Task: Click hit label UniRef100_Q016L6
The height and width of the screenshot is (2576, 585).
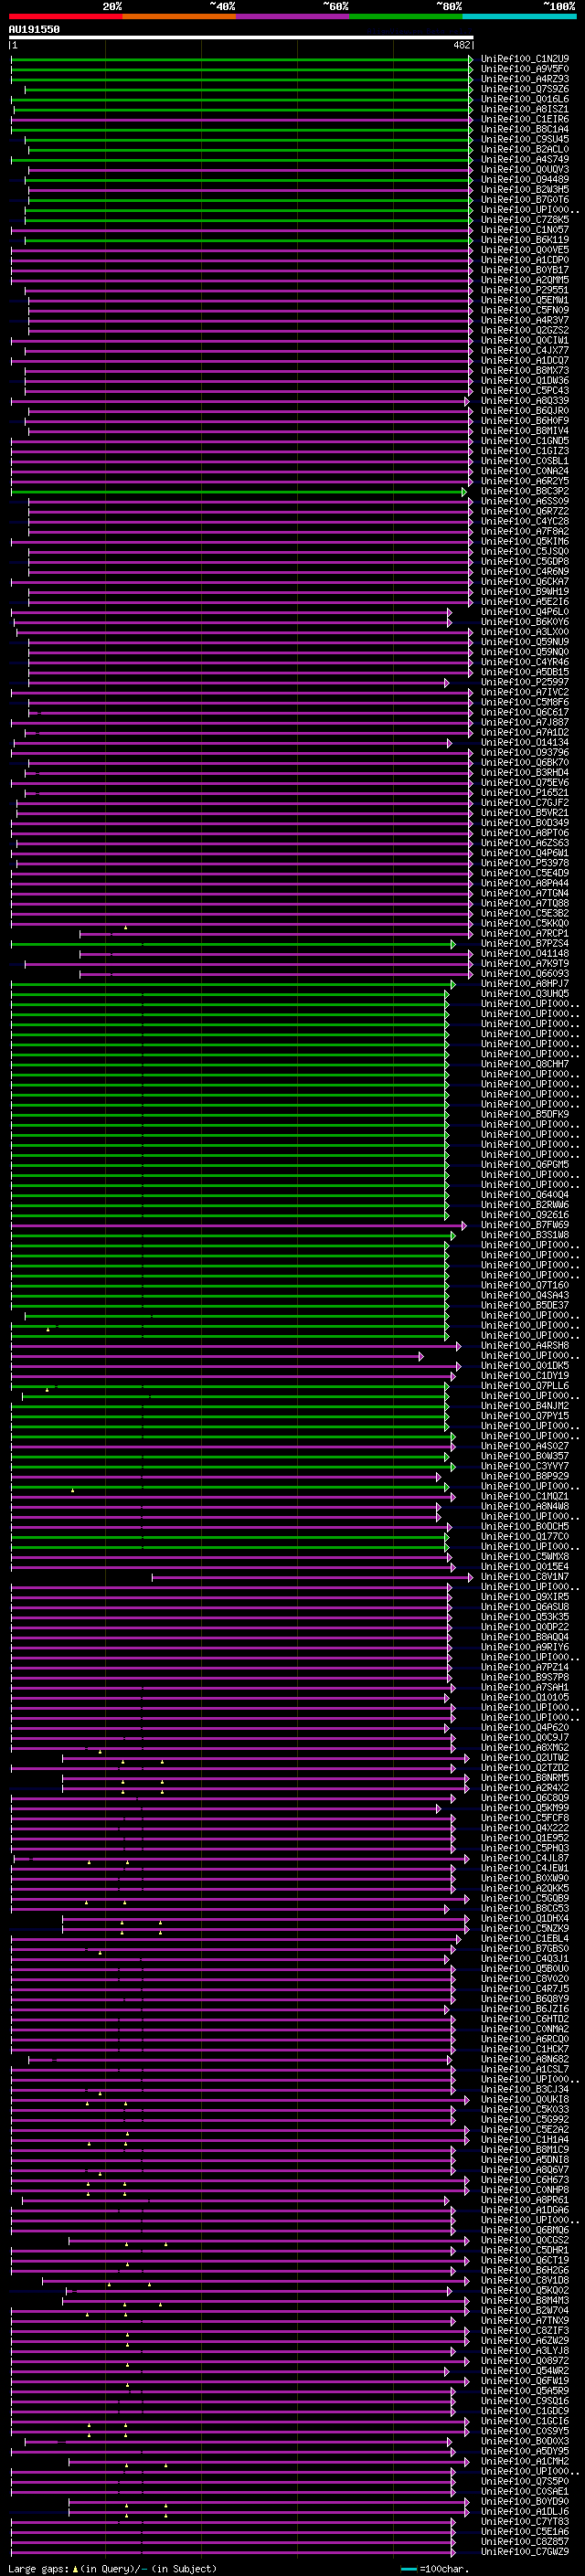Action: tap(524, 99)
